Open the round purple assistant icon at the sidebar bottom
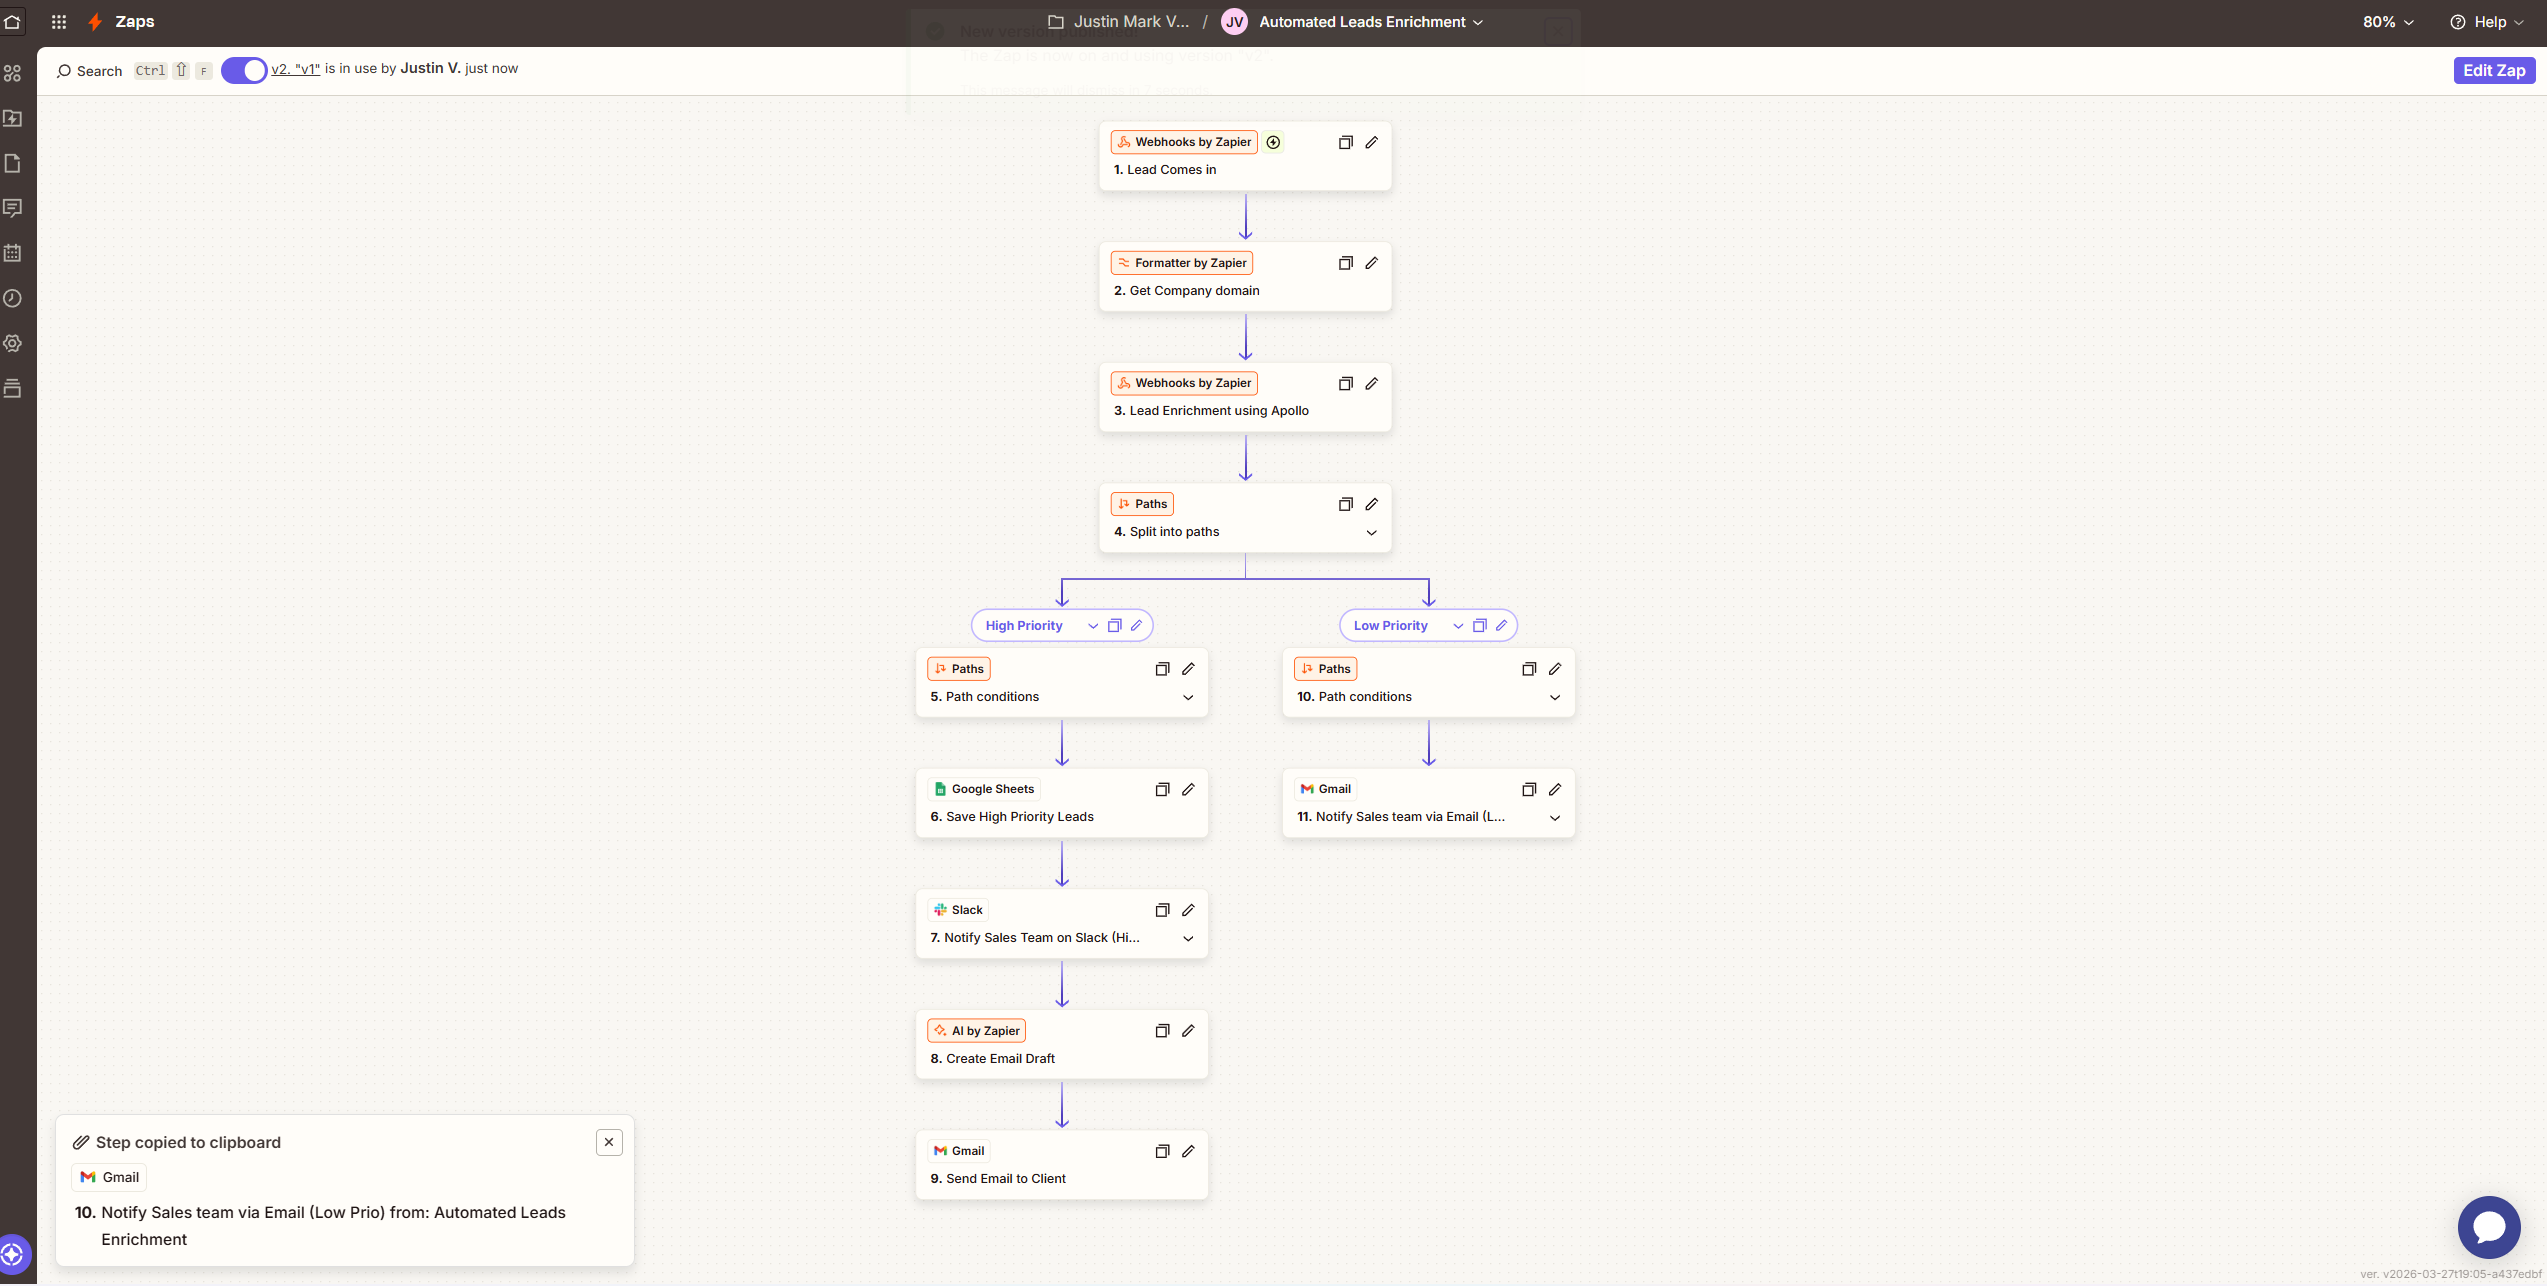This screenshot has height=1286, width=2547. (14, 1254)
